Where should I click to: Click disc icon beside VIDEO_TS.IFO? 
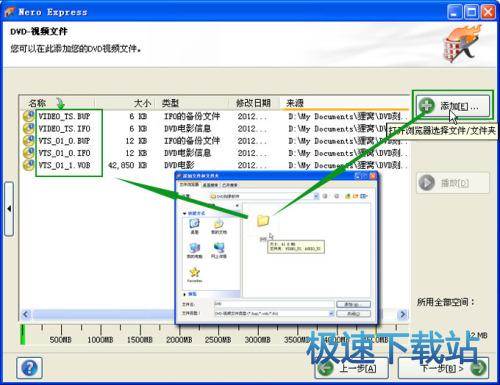click(29, 129)
